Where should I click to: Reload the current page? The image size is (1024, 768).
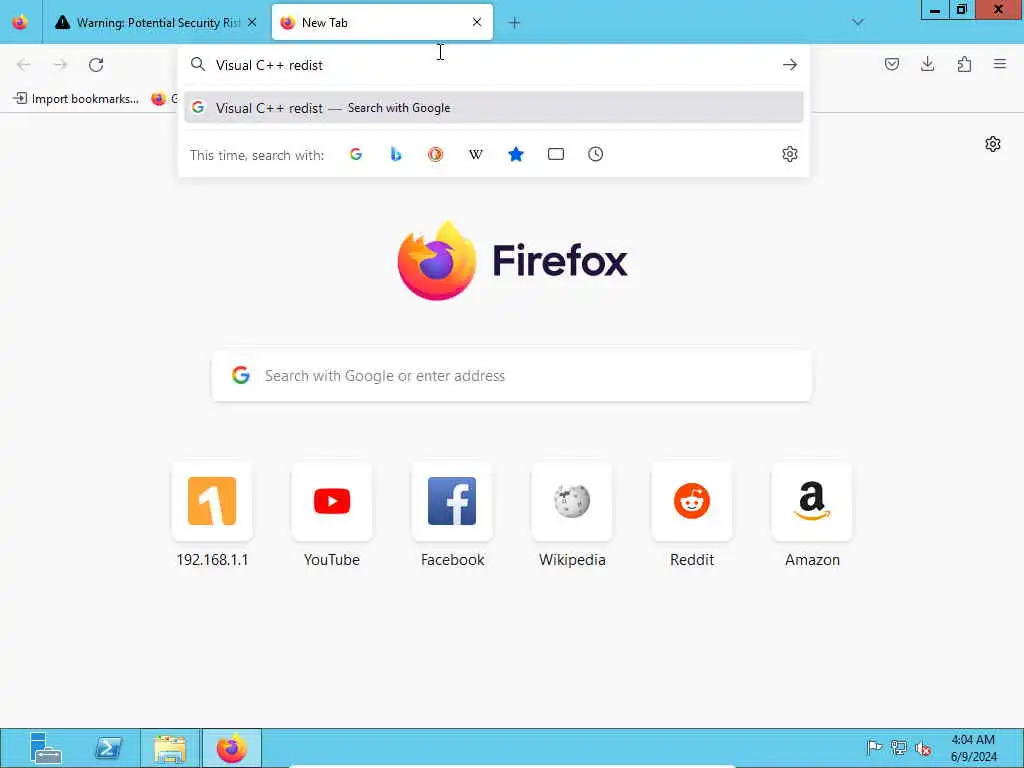[x=96, y=64]
